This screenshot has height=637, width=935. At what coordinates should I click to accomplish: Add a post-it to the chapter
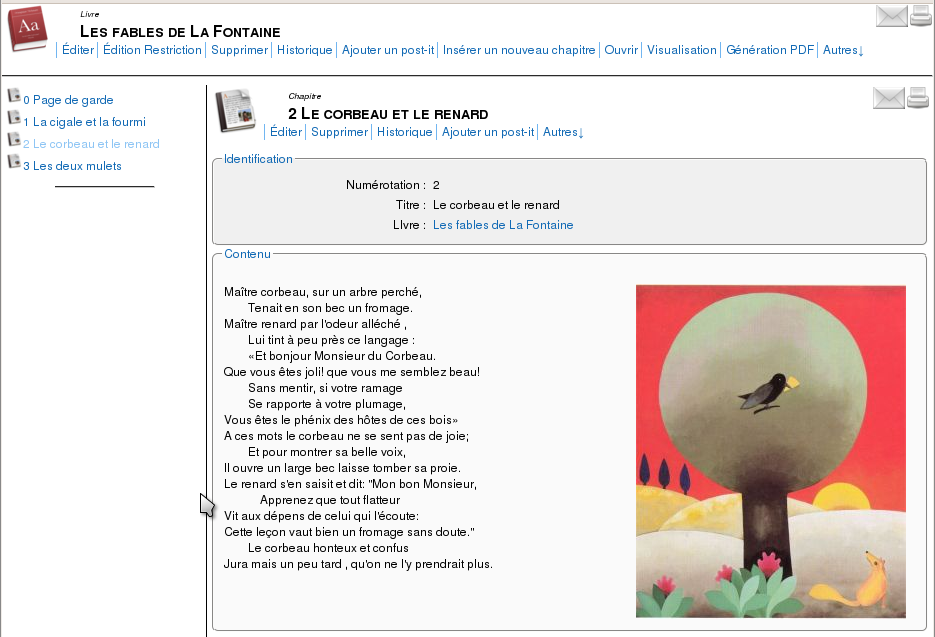488,132
